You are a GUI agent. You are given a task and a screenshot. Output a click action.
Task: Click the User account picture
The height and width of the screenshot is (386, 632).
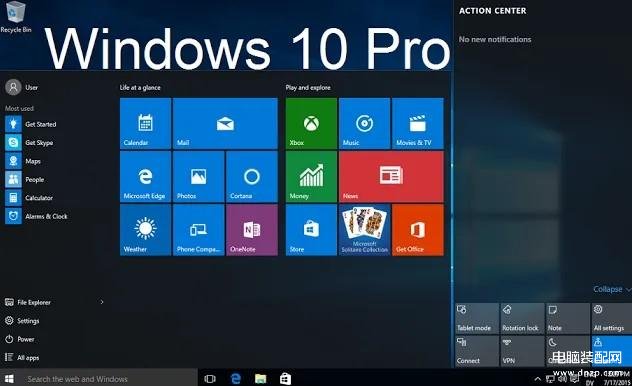(13, 87)
